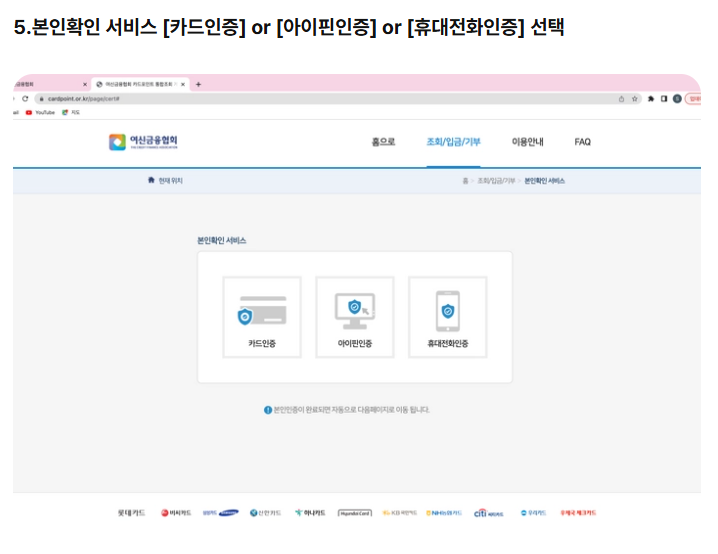Click 홈 in the breadcrumb trail
Viewport: 718px width, 554px height.
(x=465, y=181)
